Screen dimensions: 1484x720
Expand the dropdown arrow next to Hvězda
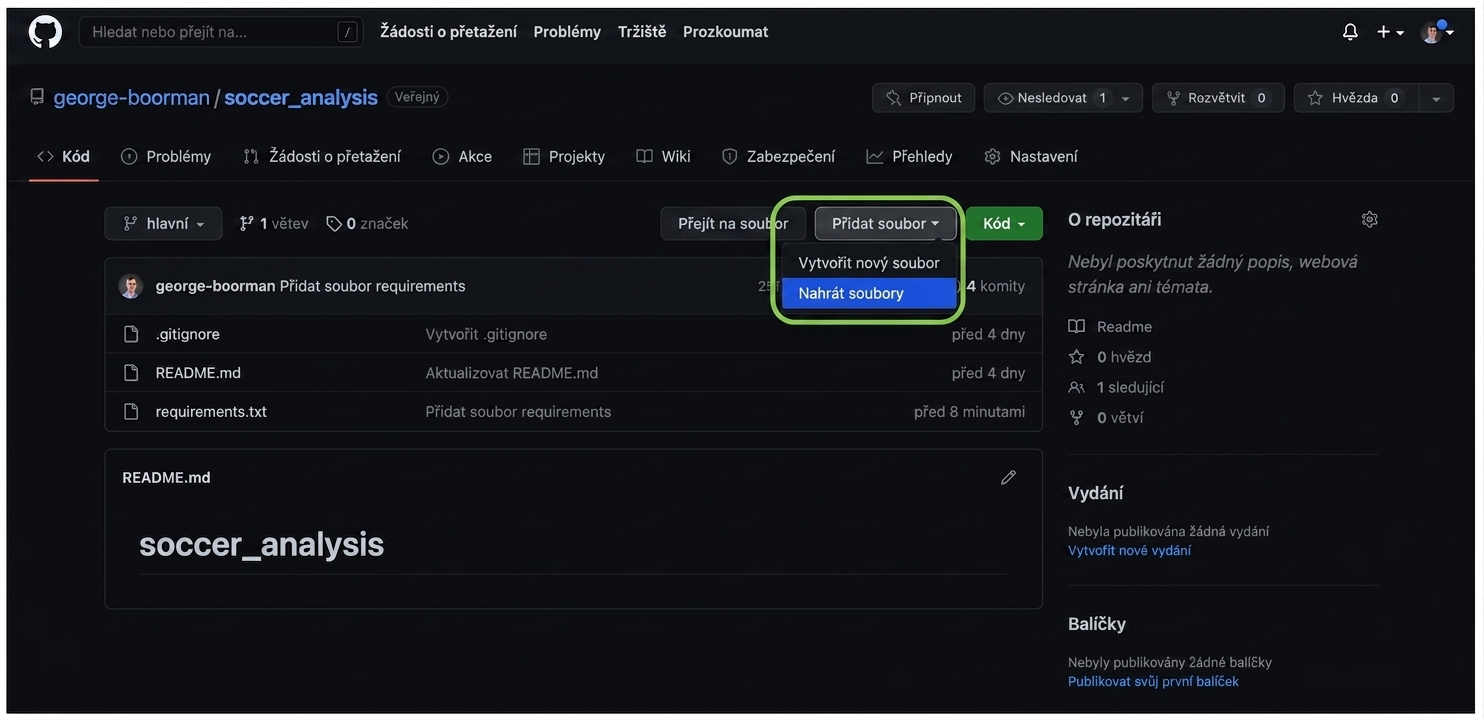coord(1437,98)
